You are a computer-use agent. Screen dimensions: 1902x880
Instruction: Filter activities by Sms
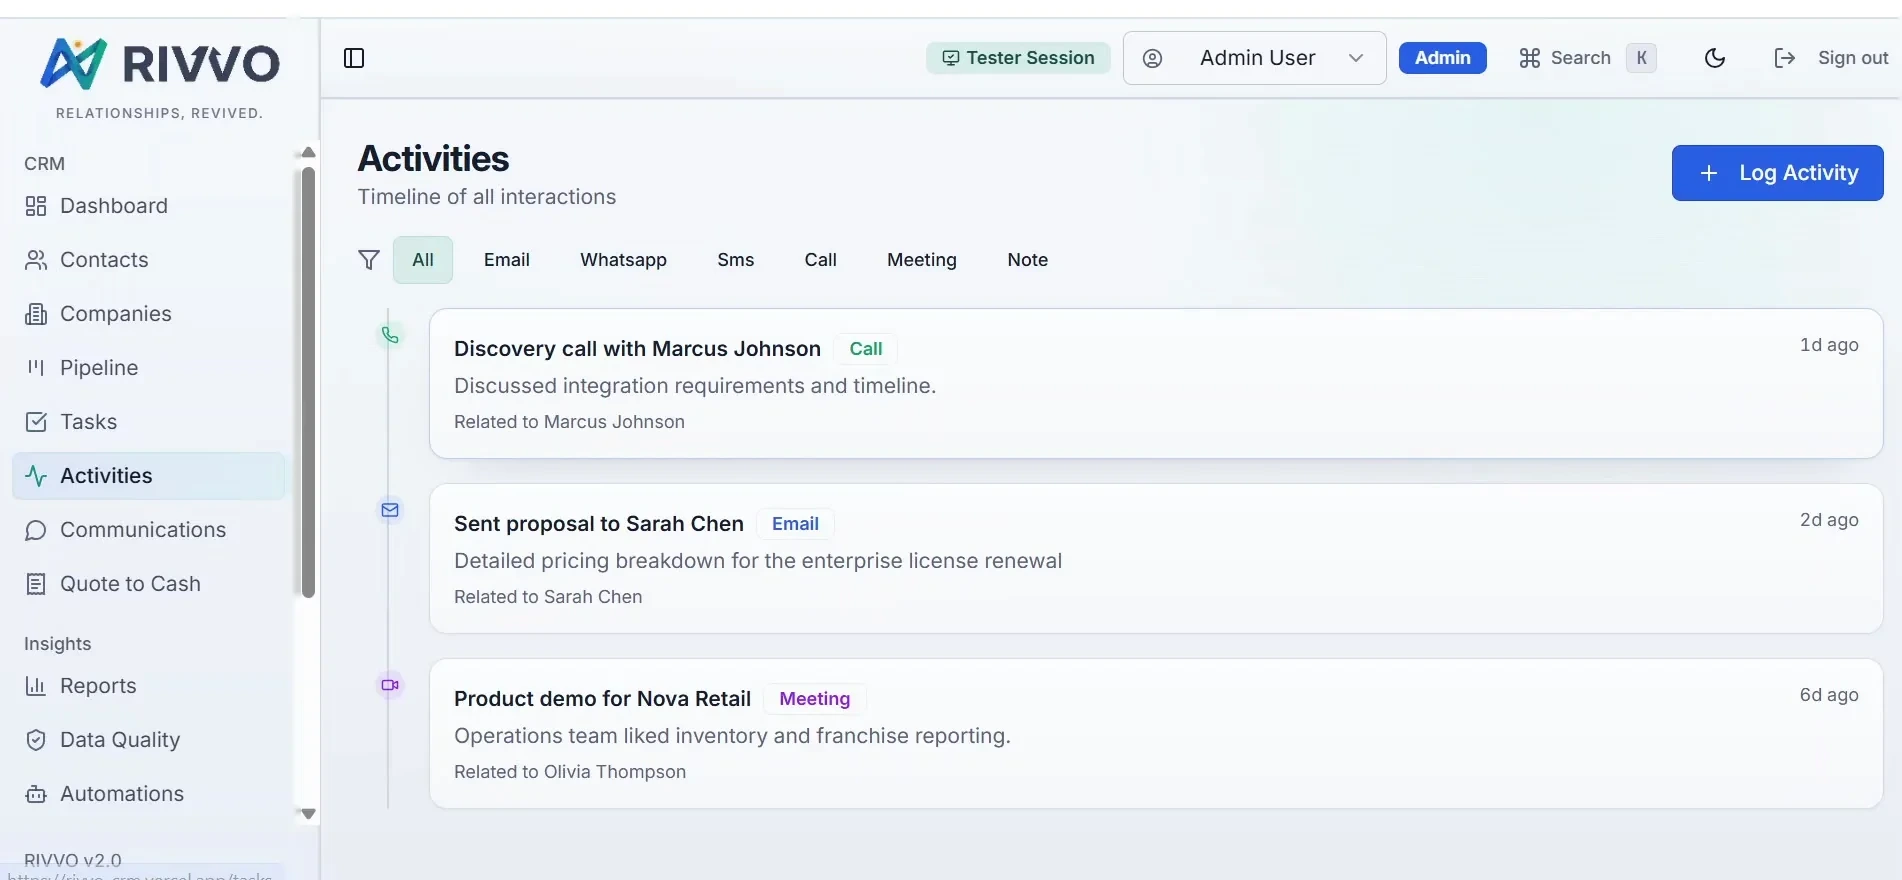[736, 260]
